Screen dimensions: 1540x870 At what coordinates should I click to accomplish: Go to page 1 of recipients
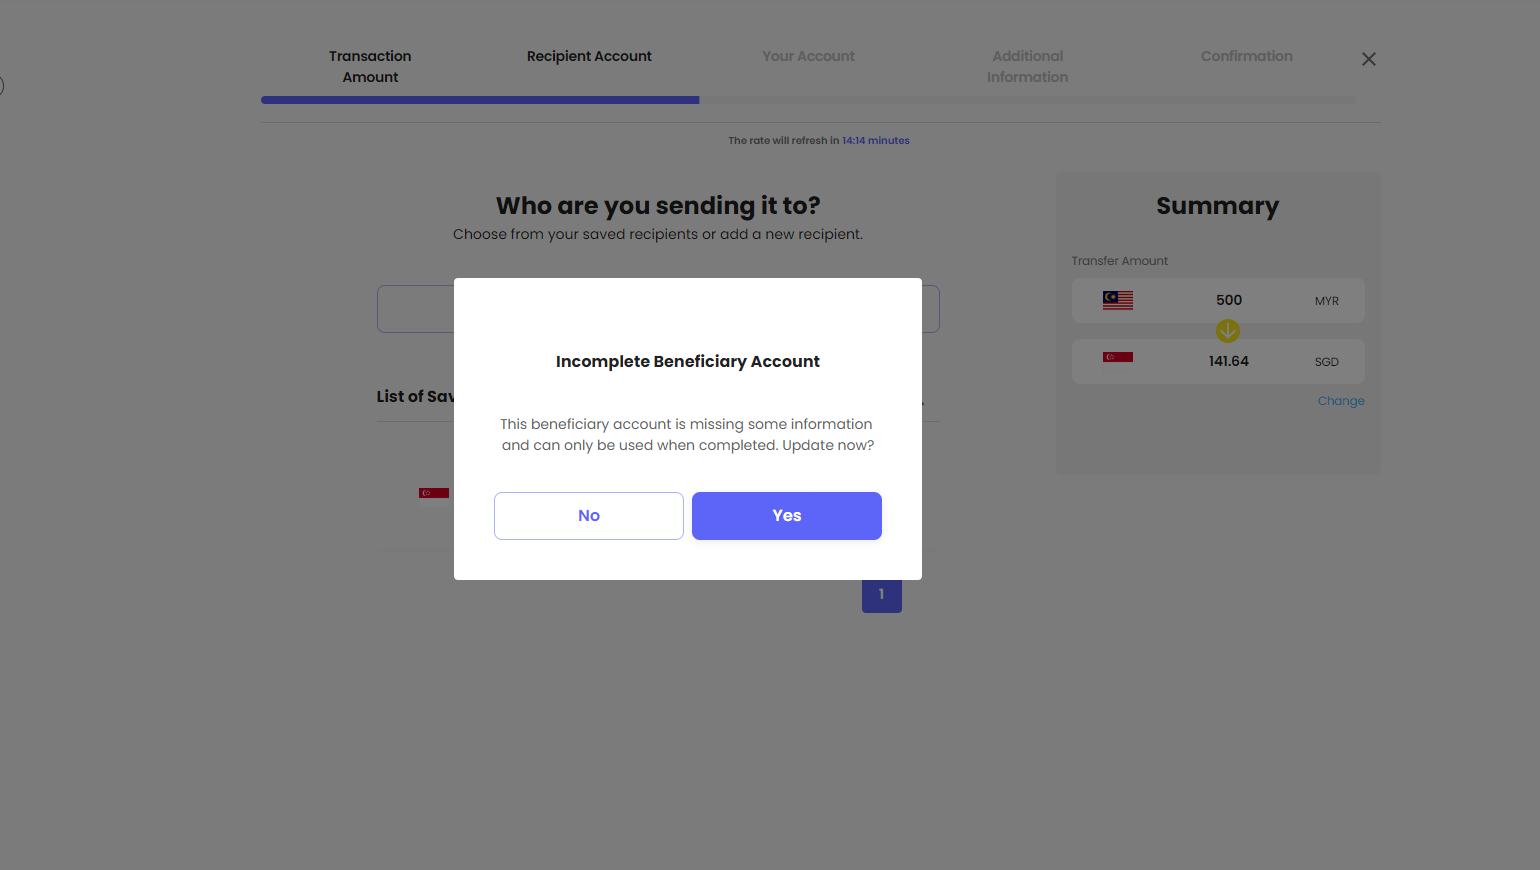(882, 595)
